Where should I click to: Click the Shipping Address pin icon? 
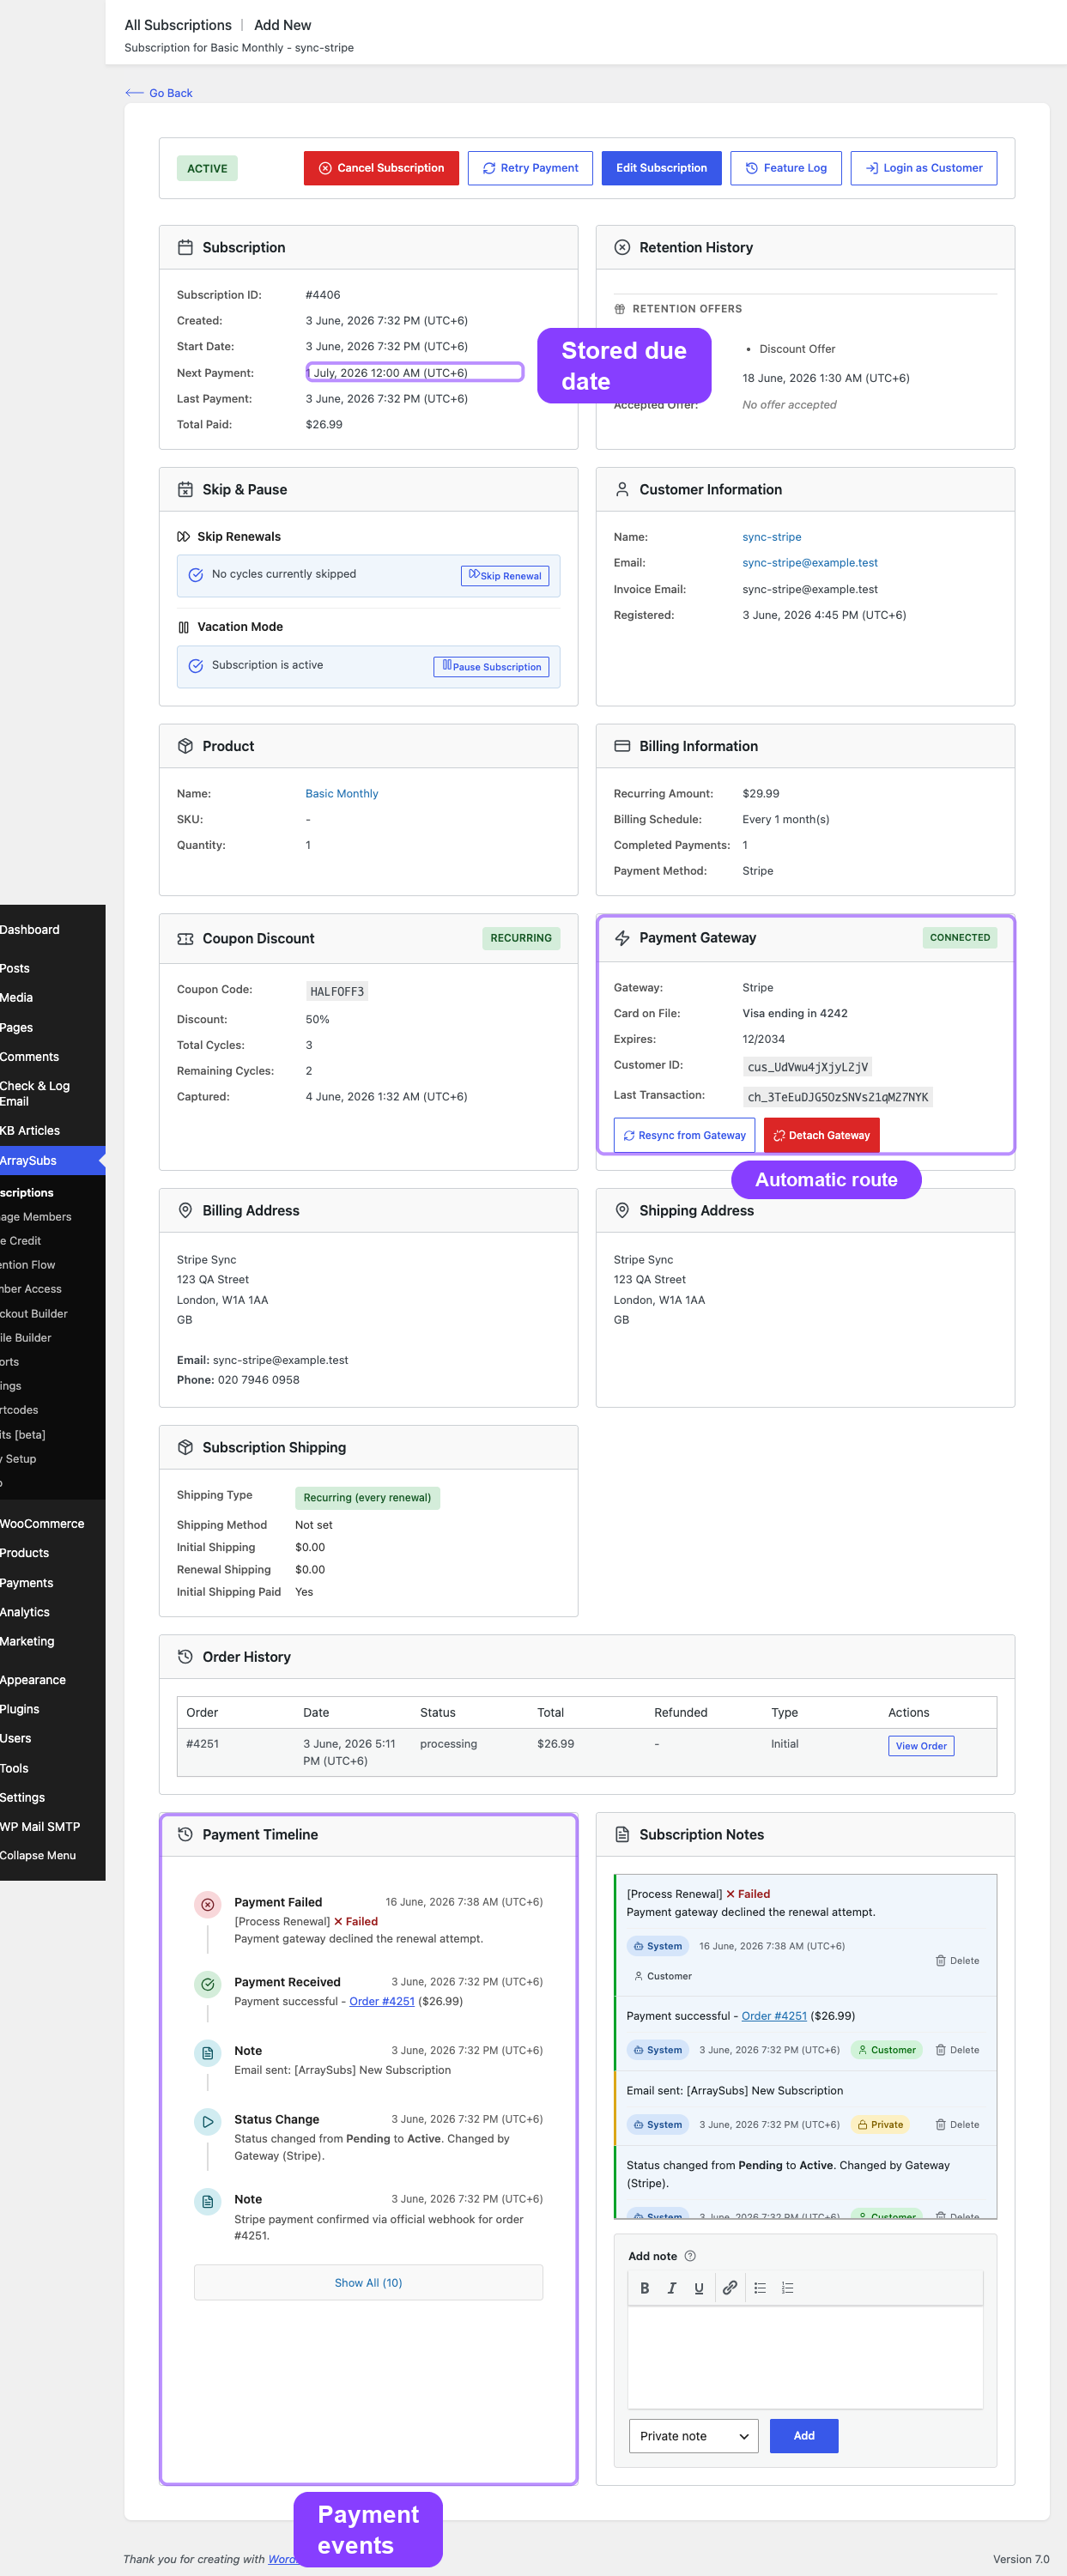click(x=622, y=1210)
